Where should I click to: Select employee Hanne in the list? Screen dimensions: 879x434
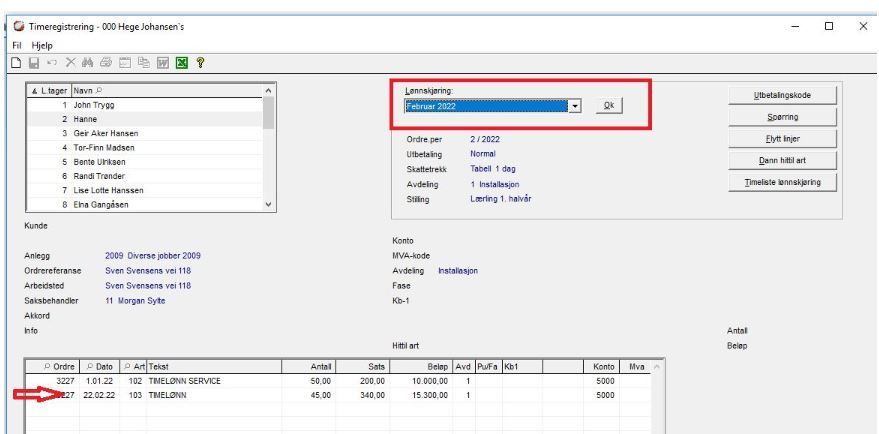pyautogui.click(x=145, y=119)
